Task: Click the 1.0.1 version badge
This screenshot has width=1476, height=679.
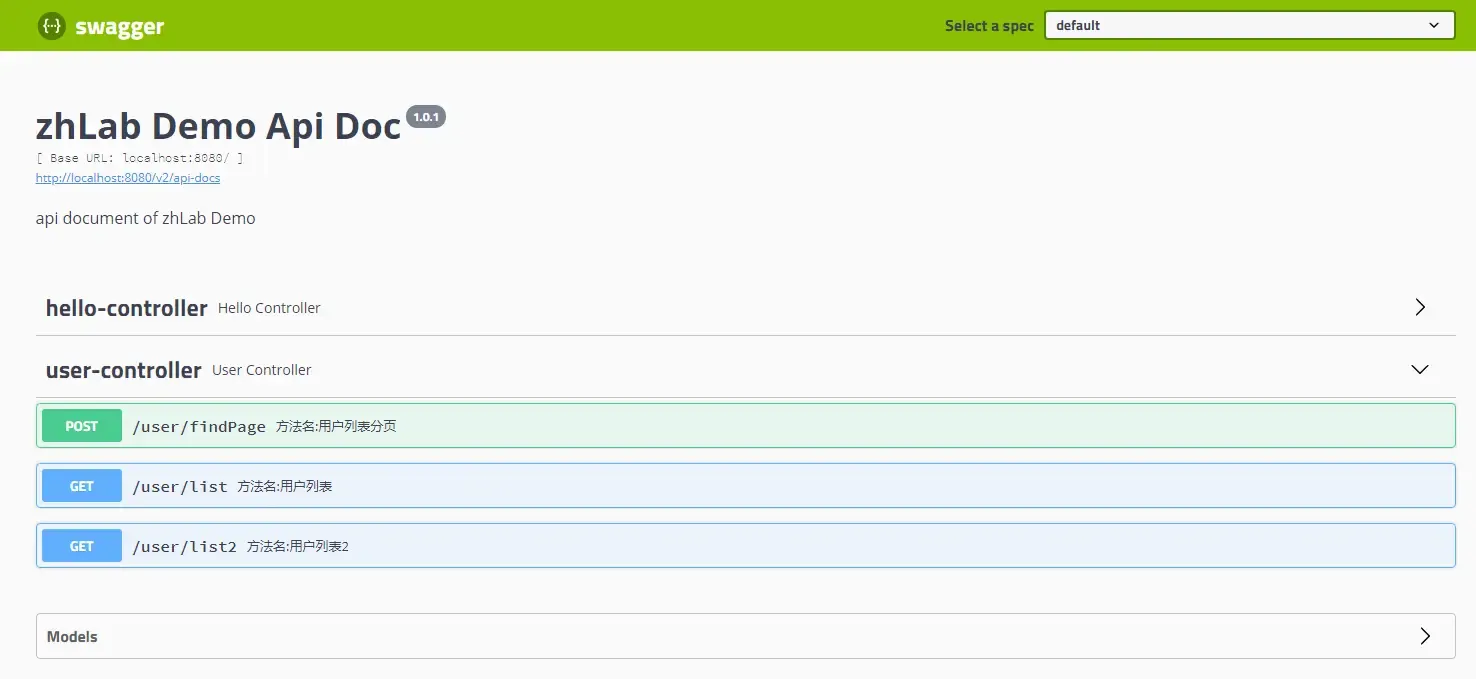Action: [426, 116]
